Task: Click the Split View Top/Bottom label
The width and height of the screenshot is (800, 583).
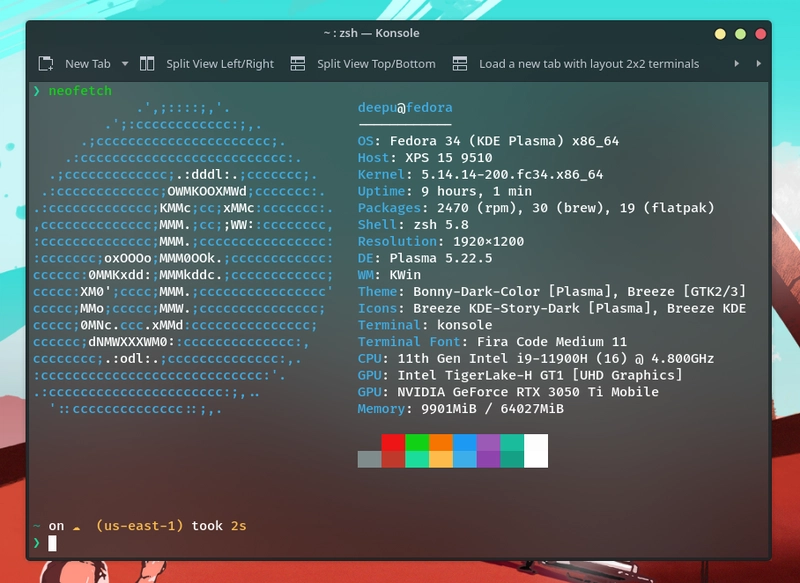Action: pos(376,64)
